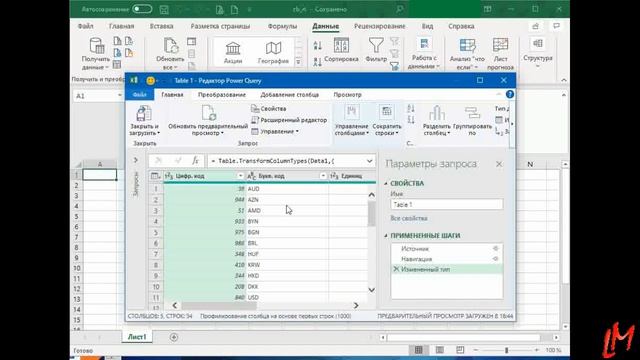The height and width of the screenshot is (360, 640).
Task: Close the Параметры запроса pane
Action: click(x=499, y=164)
